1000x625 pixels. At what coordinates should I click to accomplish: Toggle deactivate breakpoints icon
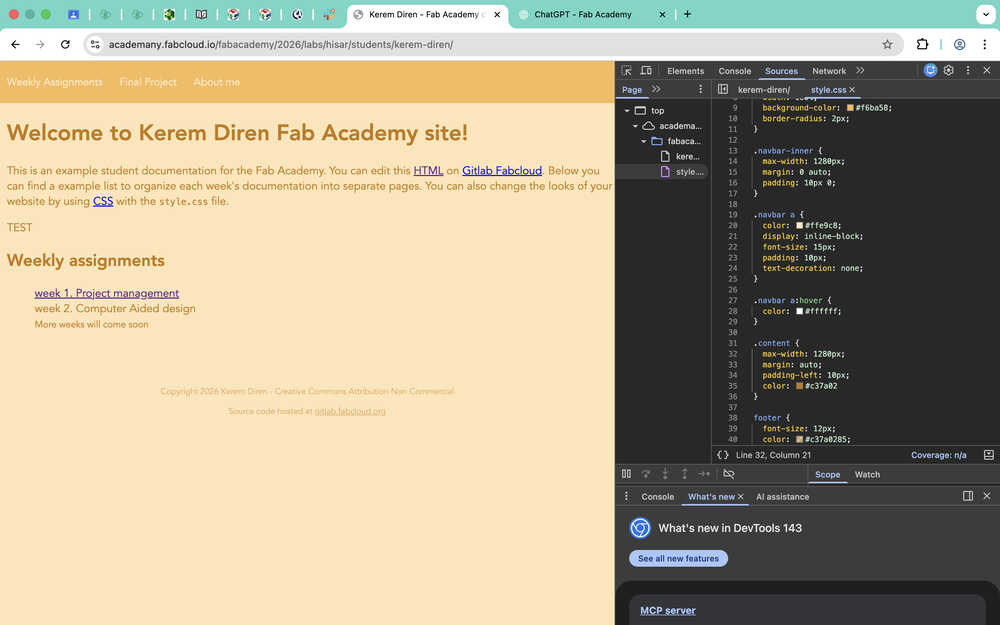729,474
